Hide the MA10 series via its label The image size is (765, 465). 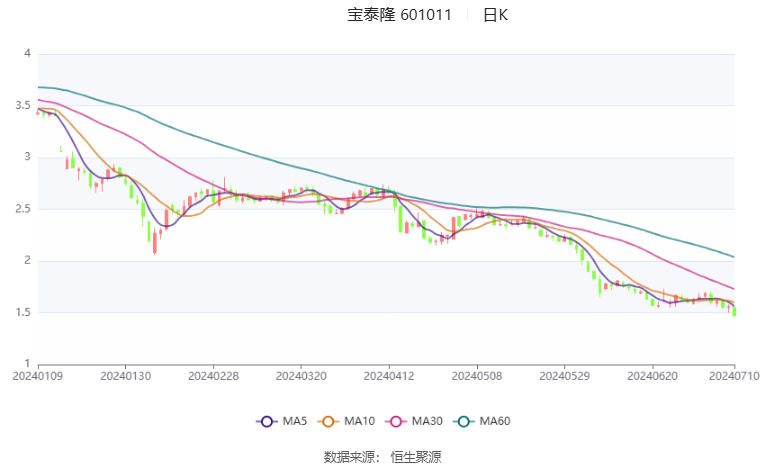pos(360,421)
